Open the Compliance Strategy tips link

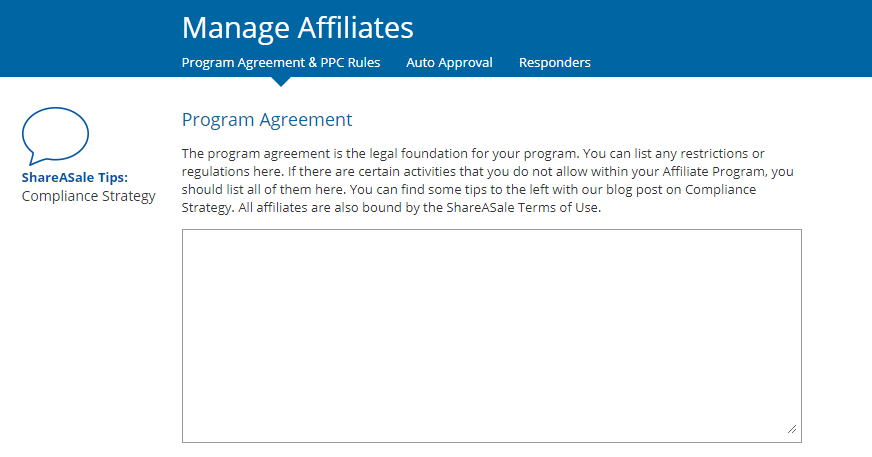[x=88, y=195]
